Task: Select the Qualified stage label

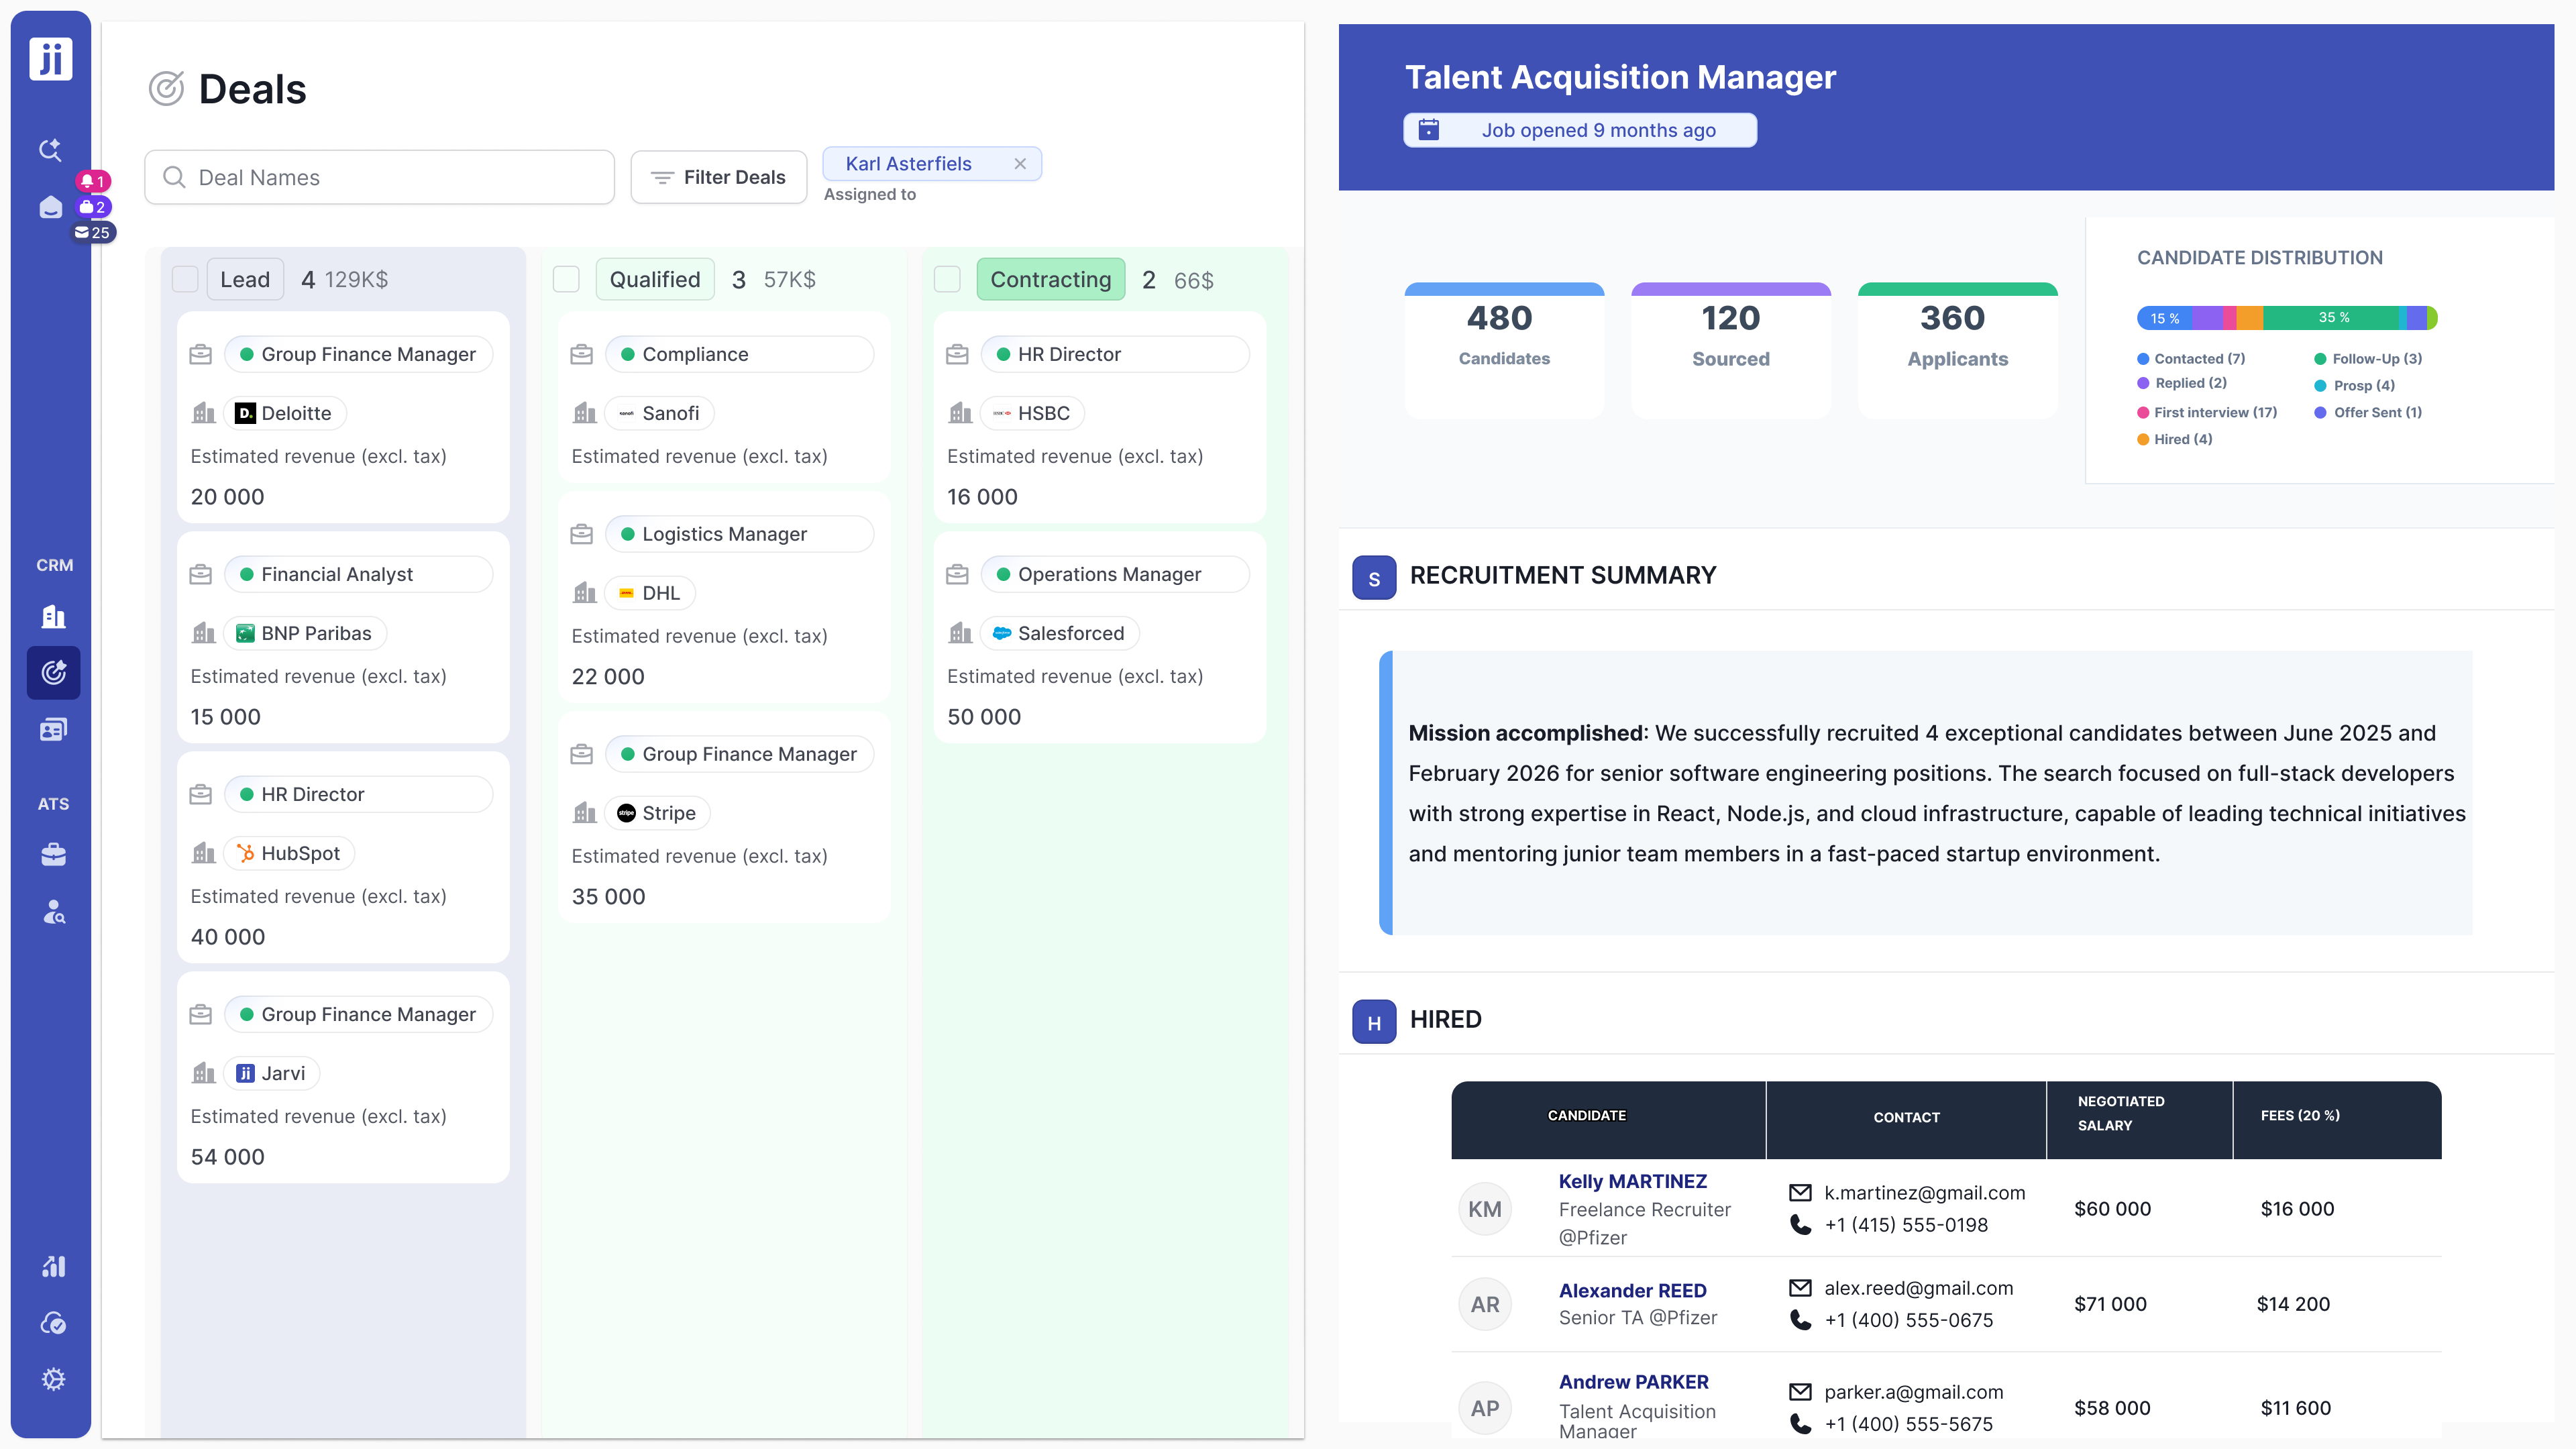Action: [654, 279]
